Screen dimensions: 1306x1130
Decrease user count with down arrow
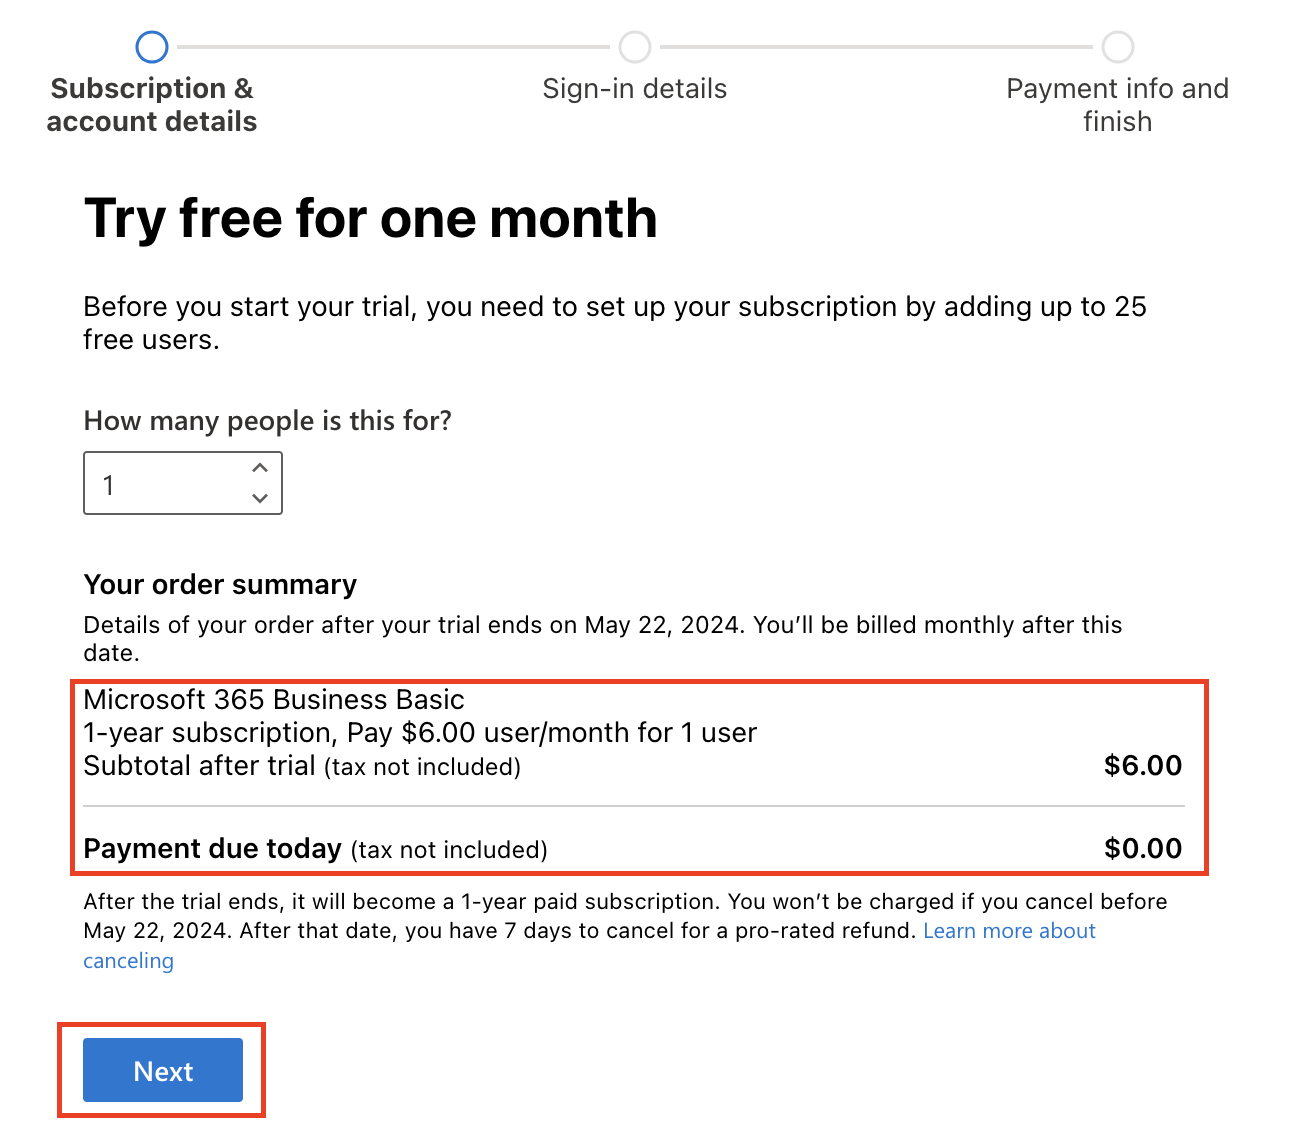tap(260, 498)
